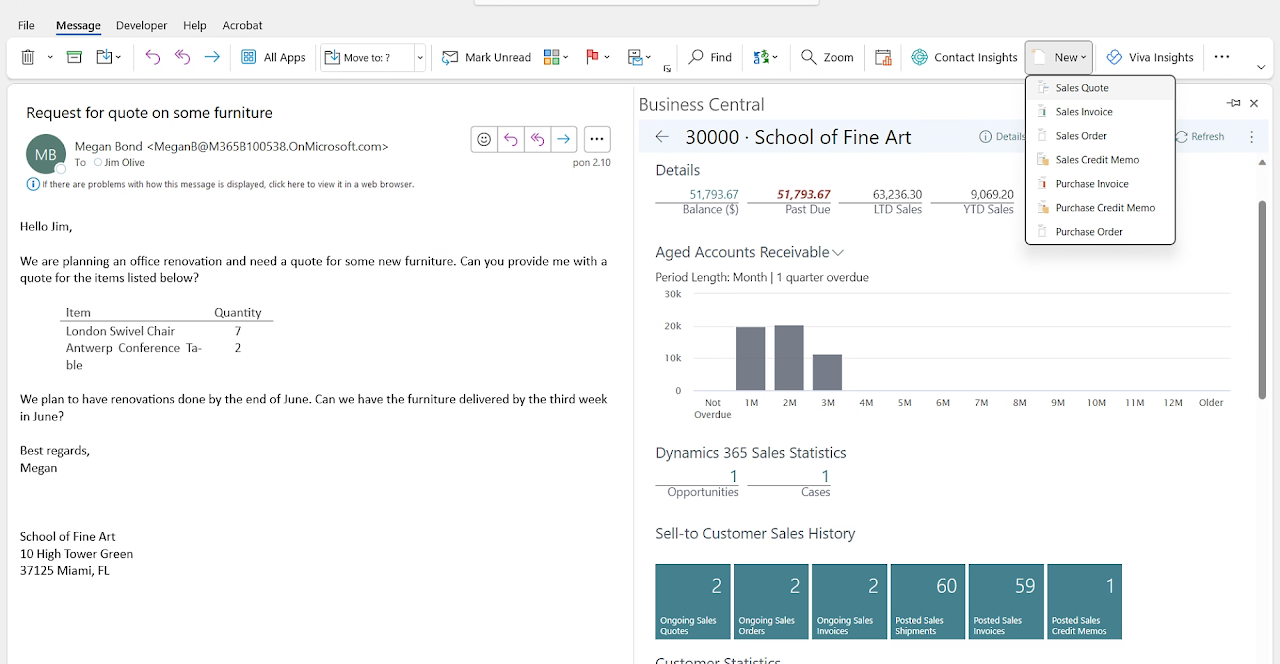Click the Details info button
Screen dimensions: 1280x664
(1002, 137)
